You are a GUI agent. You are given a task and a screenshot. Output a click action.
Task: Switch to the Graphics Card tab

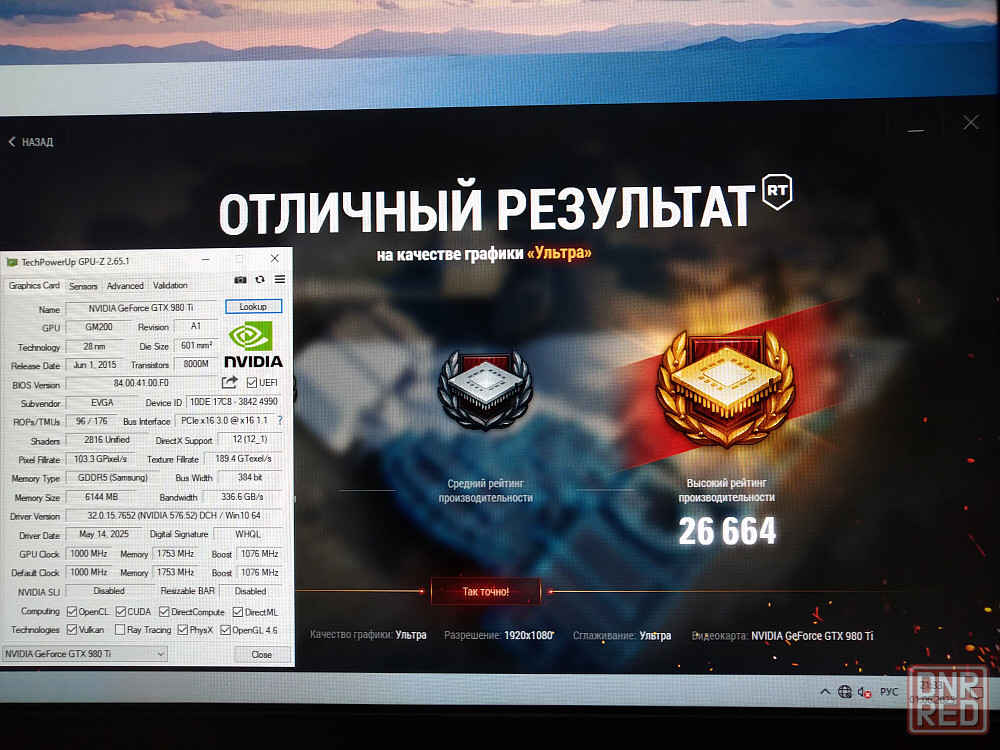pos(34,285)
